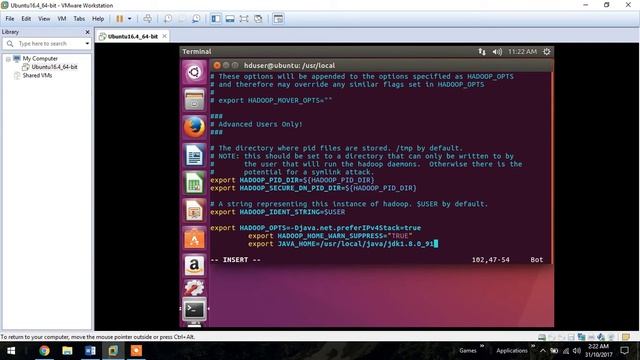Select Shared VMs in the library

point(37,76)
